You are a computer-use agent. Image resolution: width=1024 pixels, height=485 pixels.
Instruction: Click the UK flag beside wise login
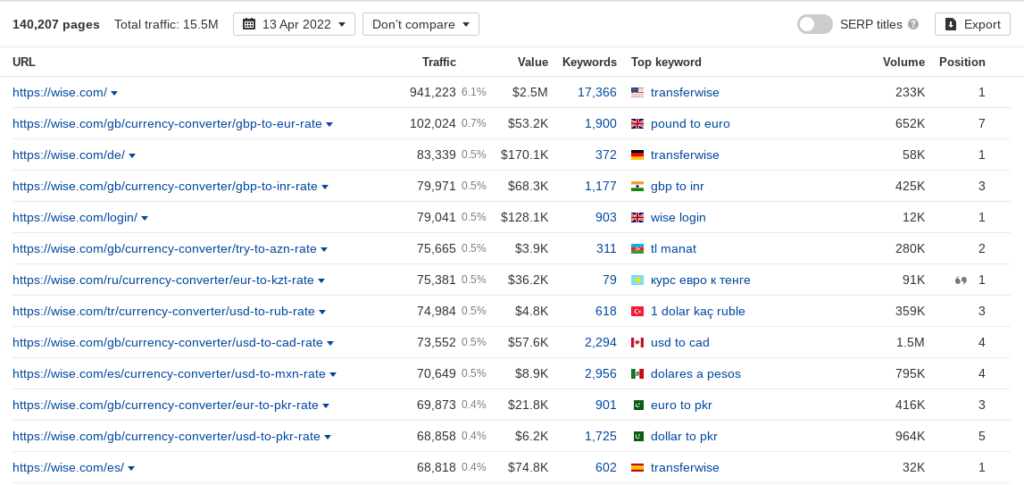tap(637, 218)
